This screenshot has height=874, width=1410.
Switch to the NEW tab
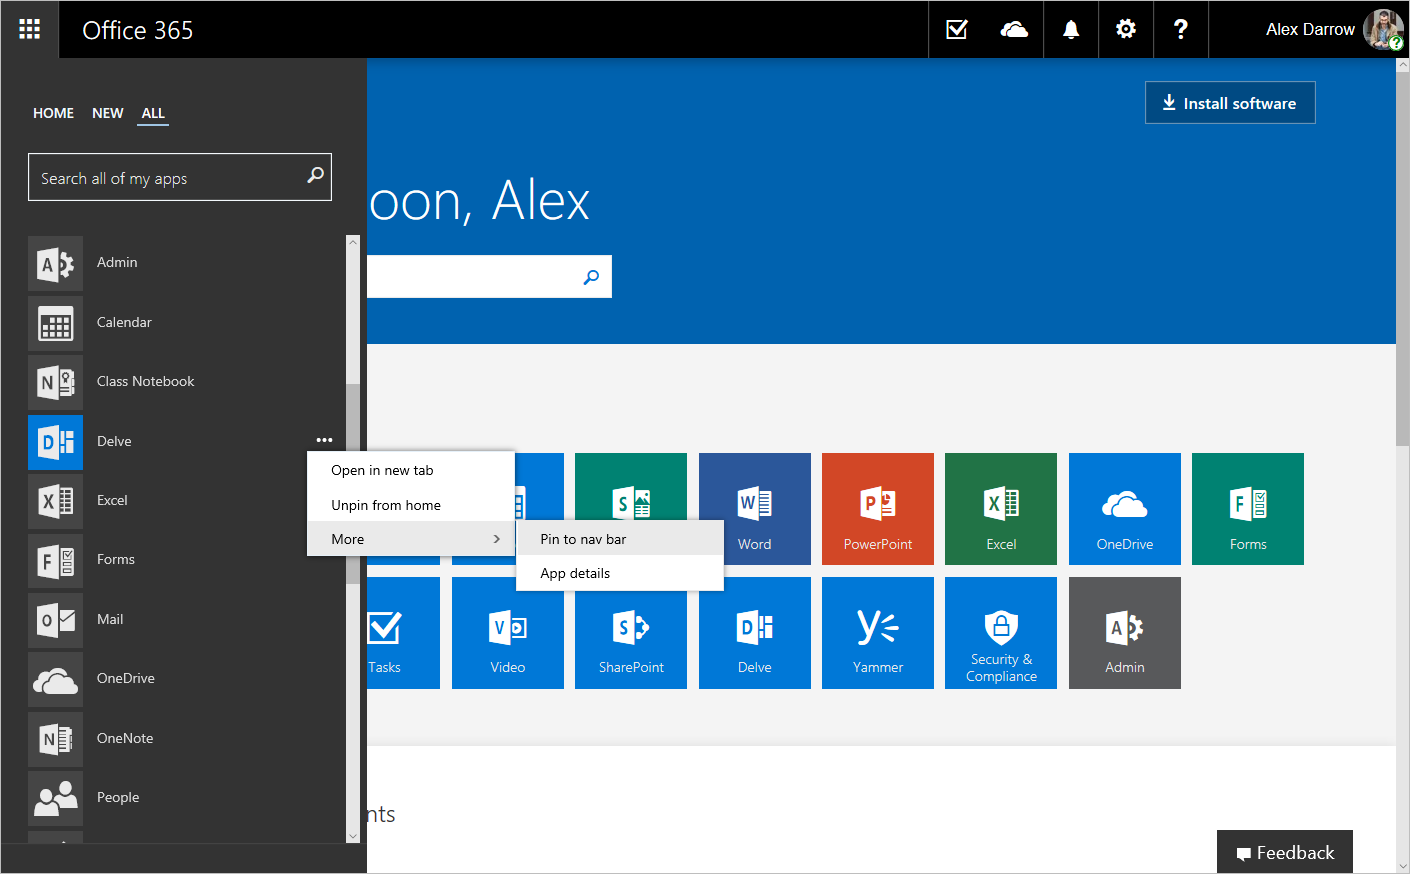click(x=107, y=113)
